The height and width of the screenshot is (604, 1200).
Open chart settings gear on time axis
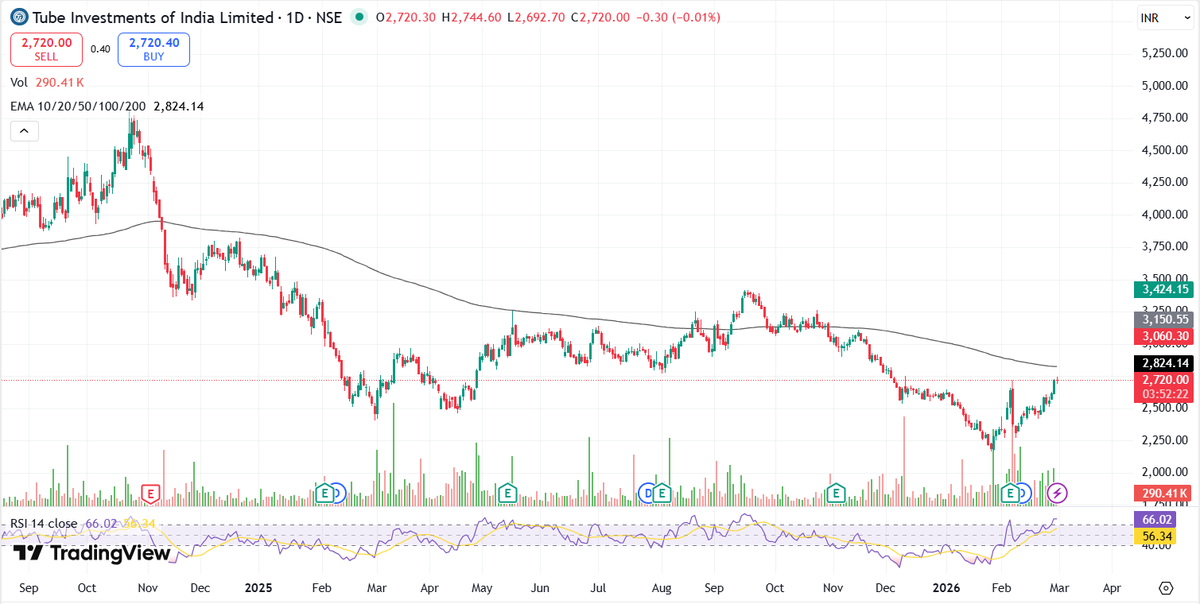[x=1165, y=587]
